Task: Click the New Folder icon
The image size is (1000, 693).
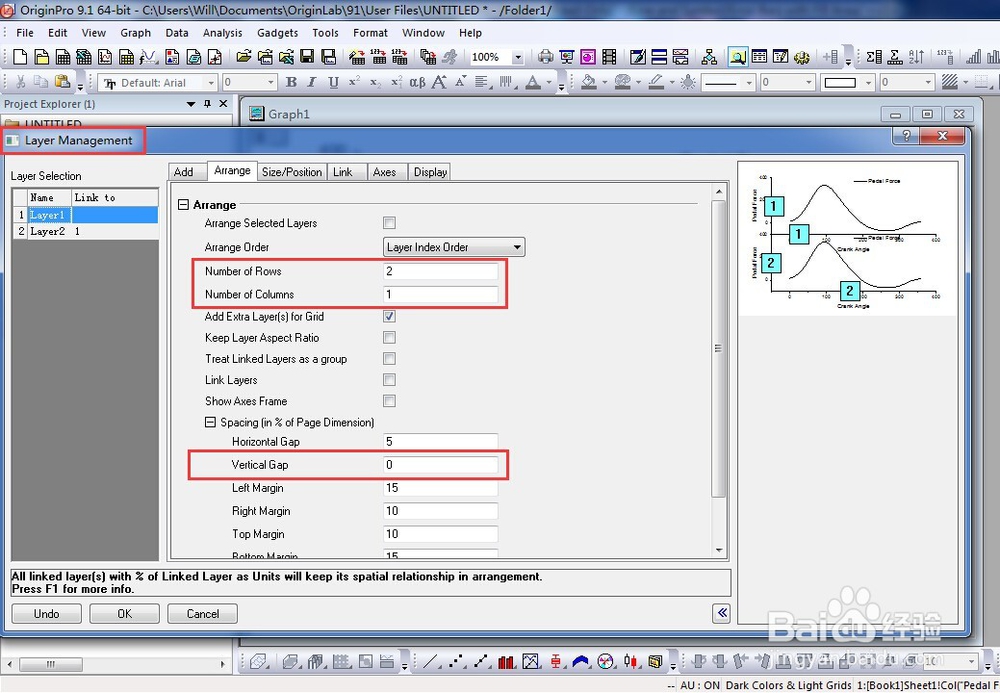Action: (41, 57)
